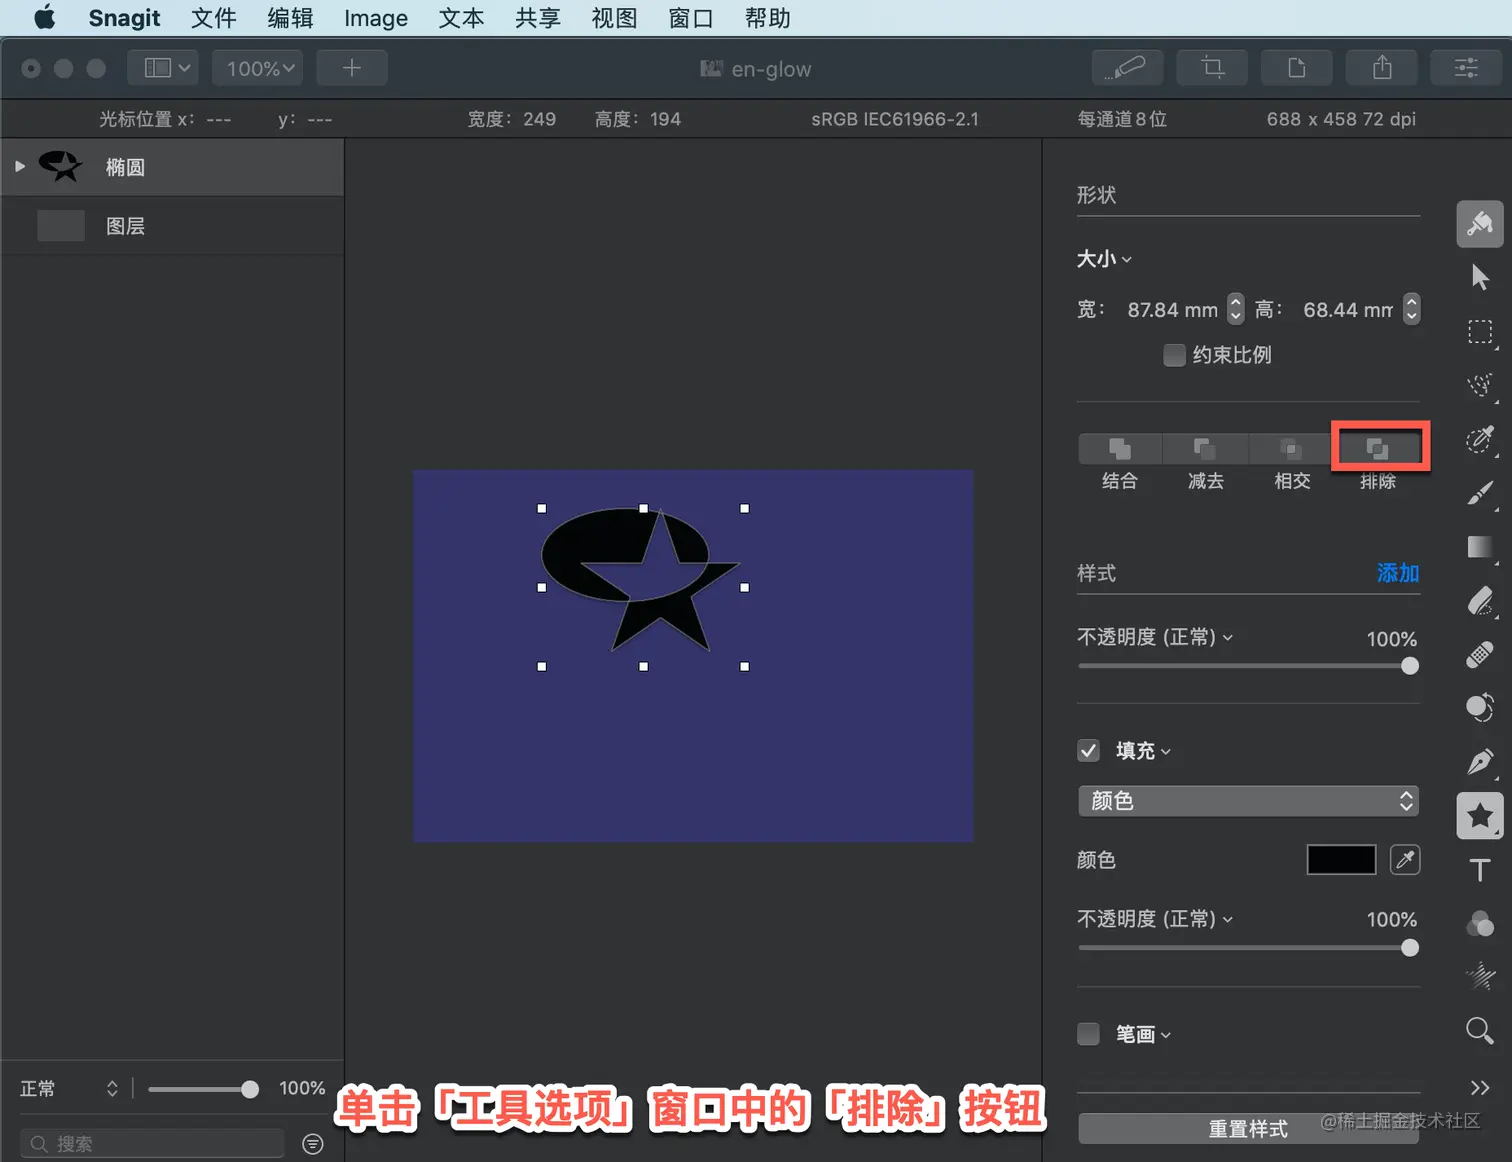Pick color with the eyedropper icon

coord(1405,860)
